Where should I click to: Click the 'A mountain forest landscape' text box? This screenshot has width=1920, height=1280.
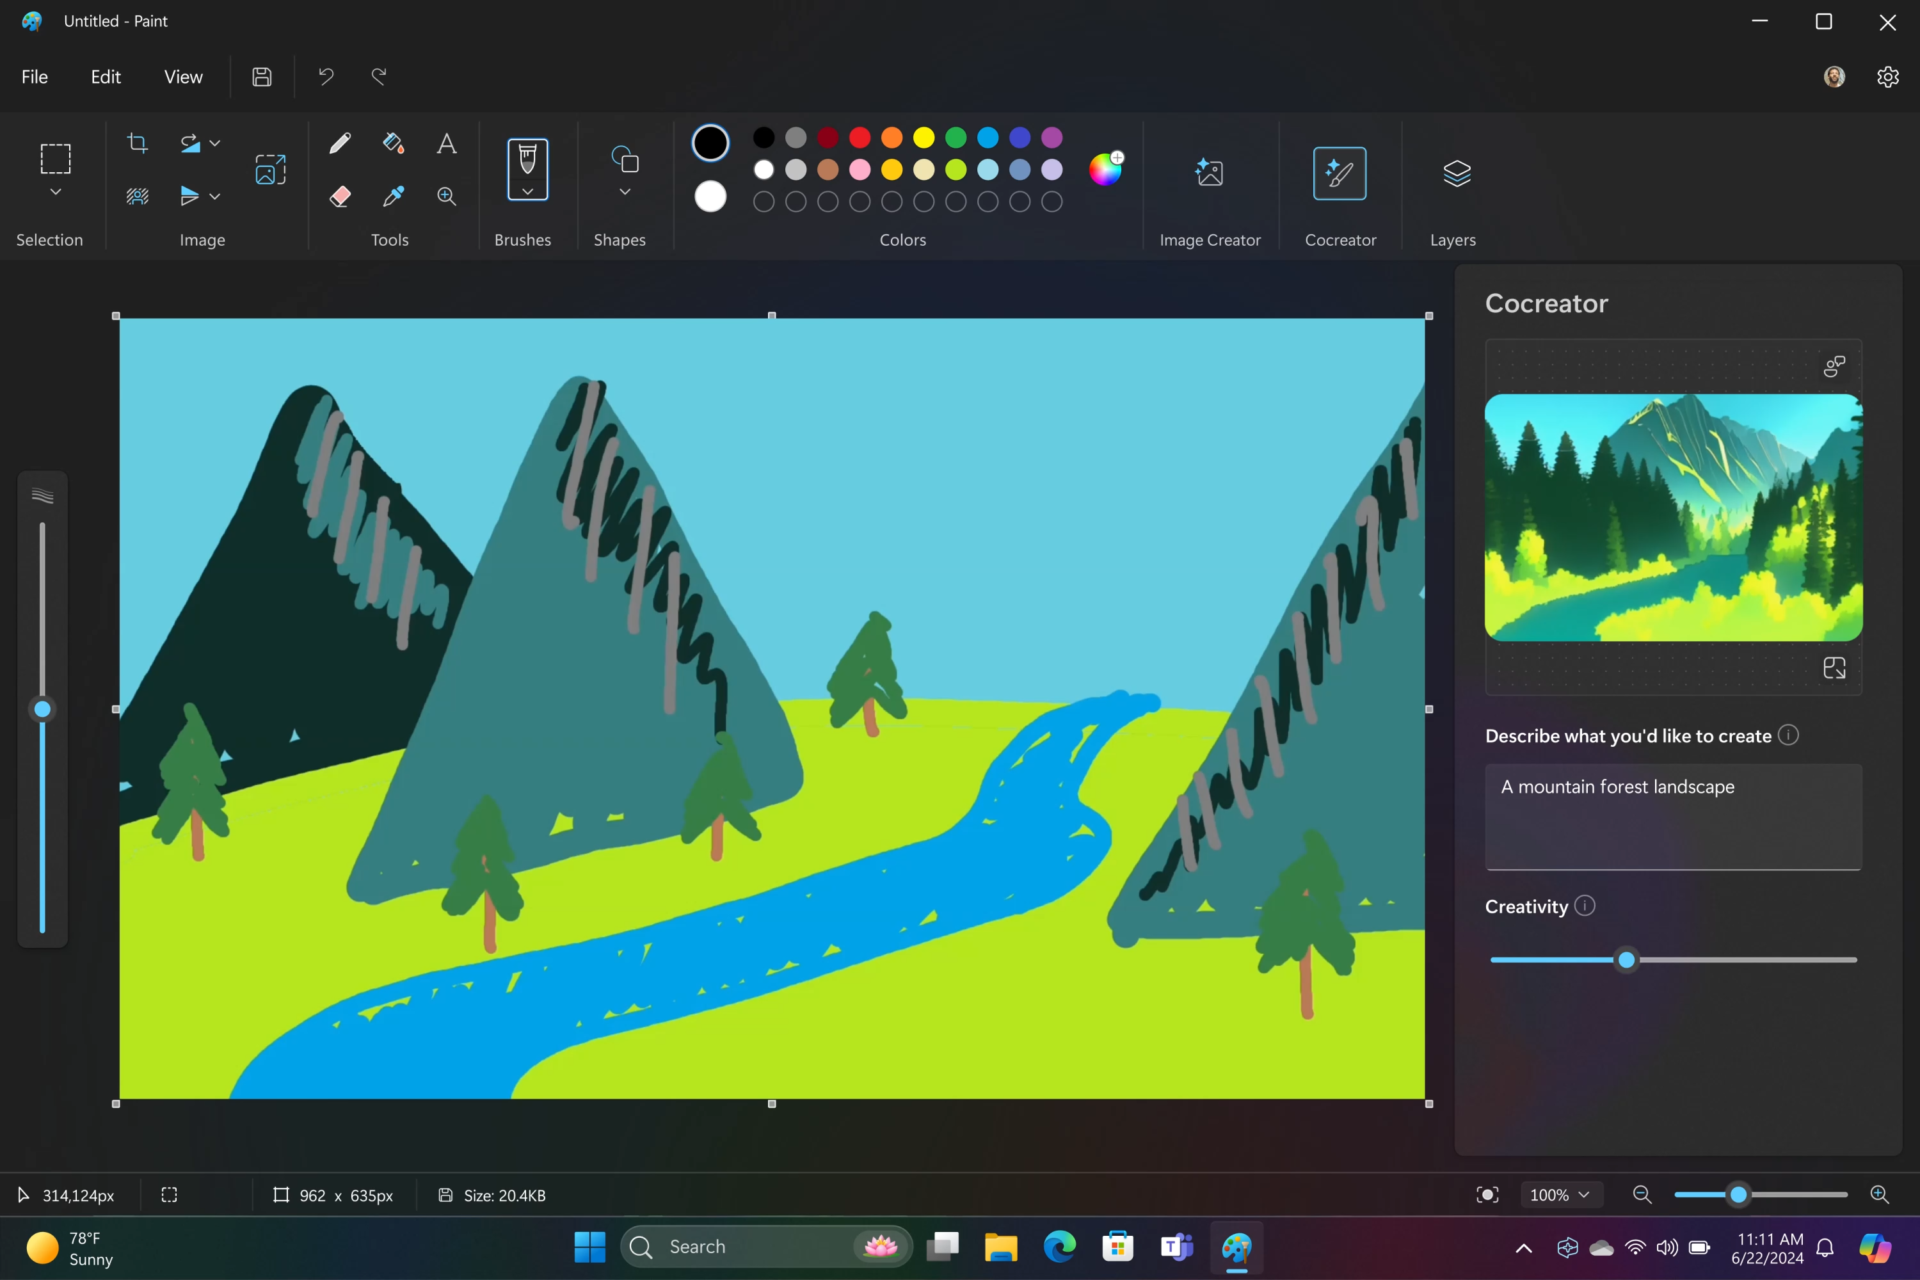(x=1672, y=816)
